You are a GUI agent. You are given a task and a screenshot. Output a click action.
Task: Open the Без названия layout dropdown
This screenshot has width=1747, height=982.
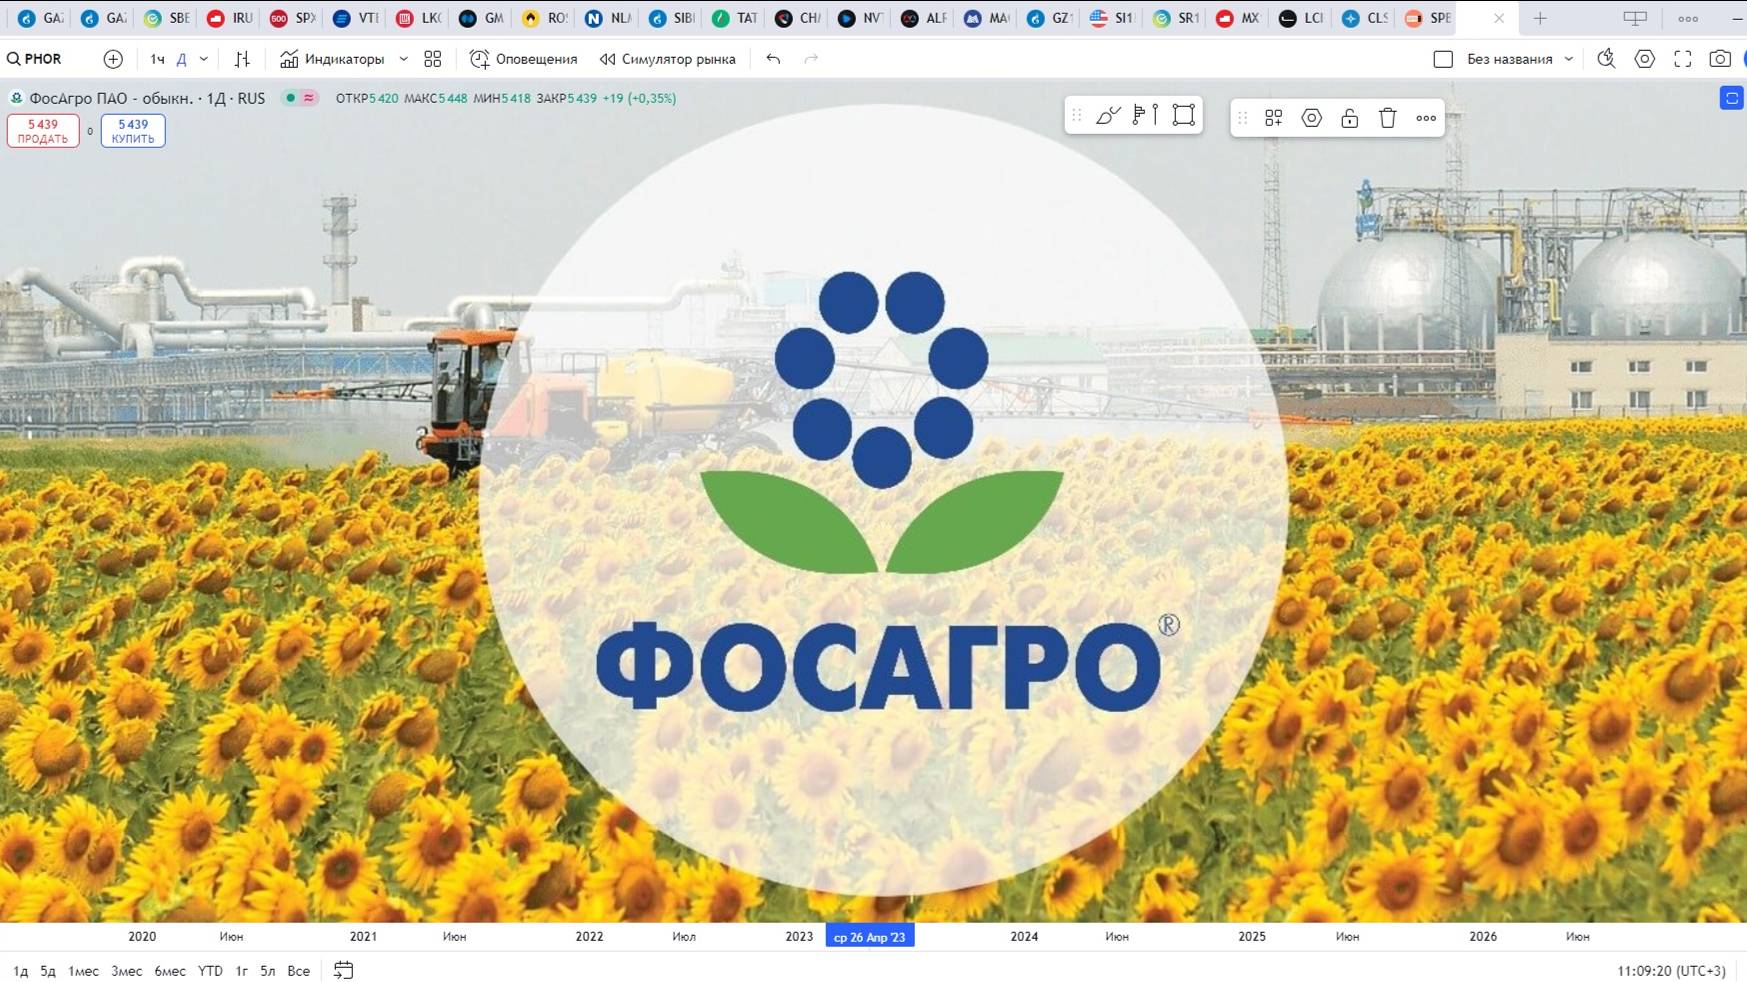[1520, 59]
